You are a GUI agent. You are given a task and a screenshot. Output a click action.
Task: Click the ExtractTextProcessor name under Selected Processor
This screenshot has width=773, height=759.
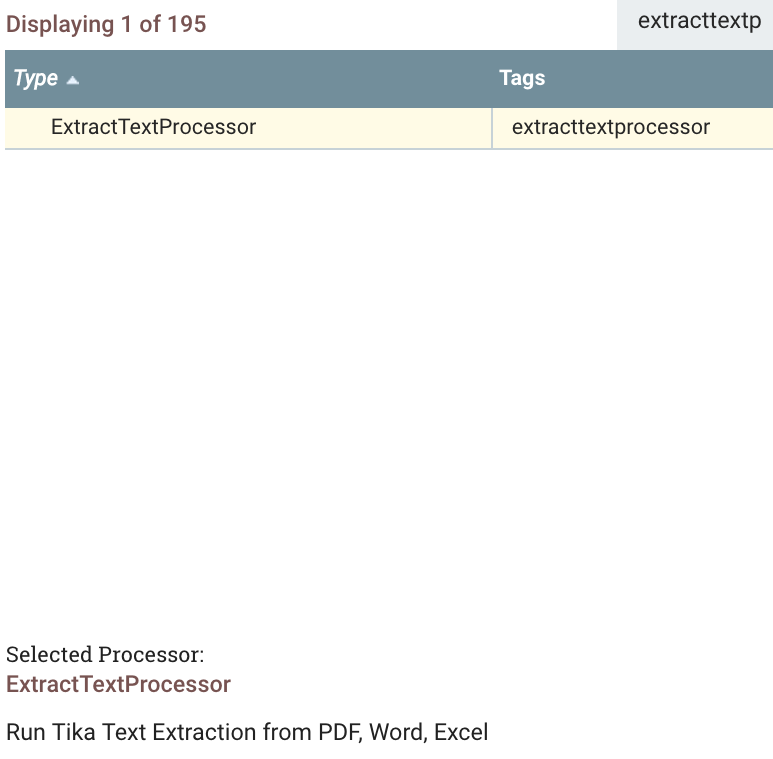pos(118,685)
